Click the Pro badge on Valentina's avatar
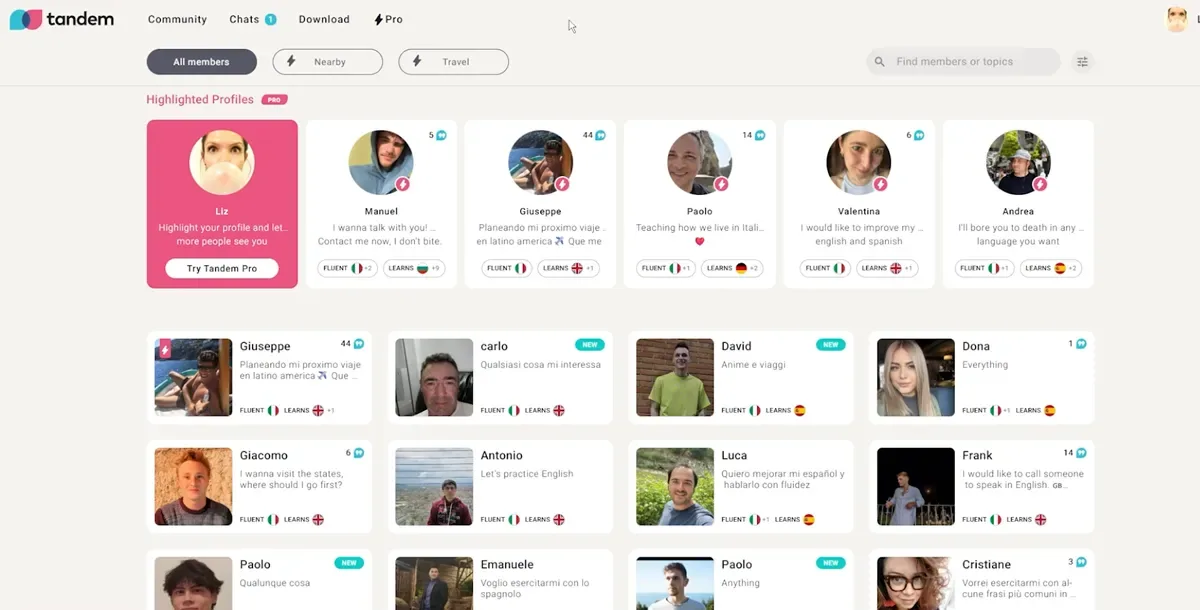Screen dimensions: 1200x610 pos(880,184)
